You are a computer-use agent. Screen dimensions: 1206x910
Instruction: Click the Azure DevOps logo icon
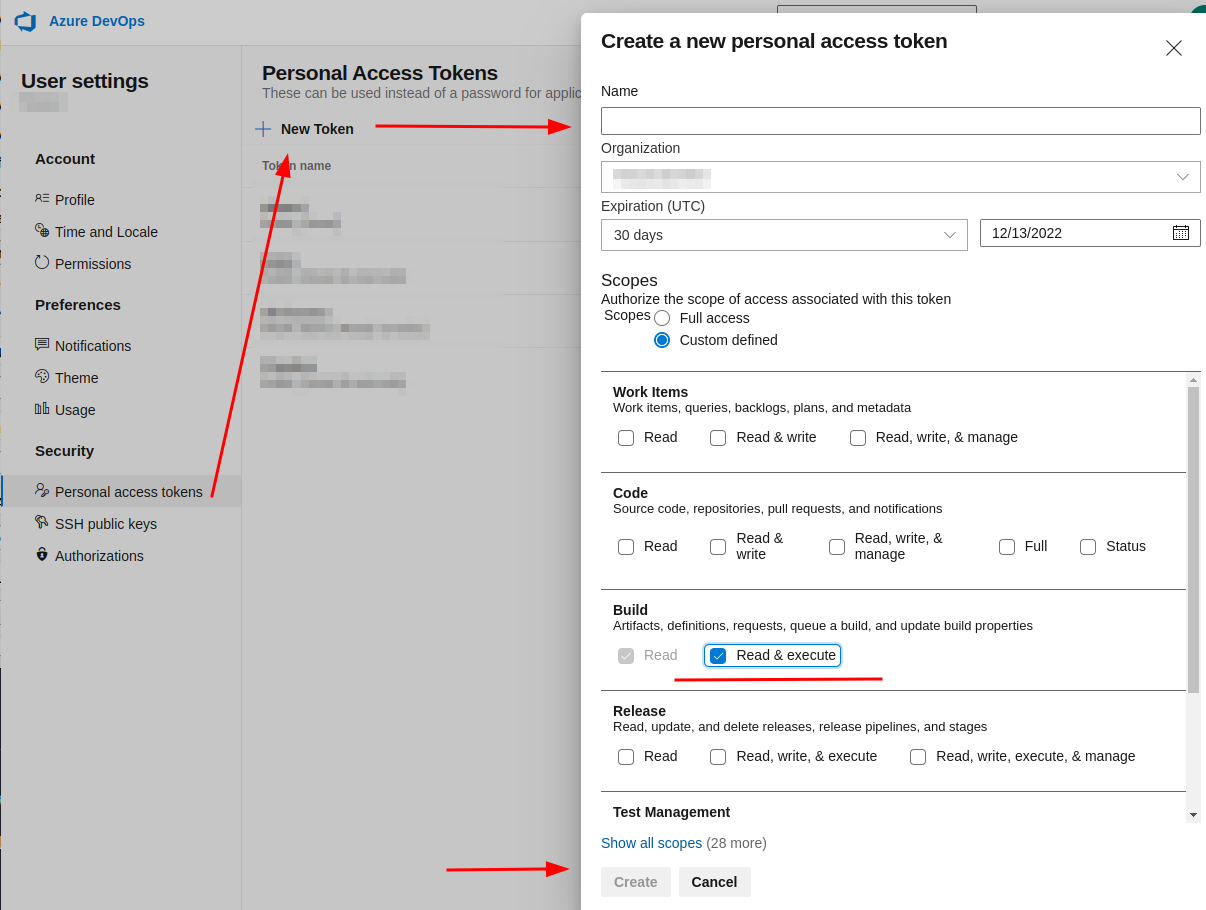[25, 22]
